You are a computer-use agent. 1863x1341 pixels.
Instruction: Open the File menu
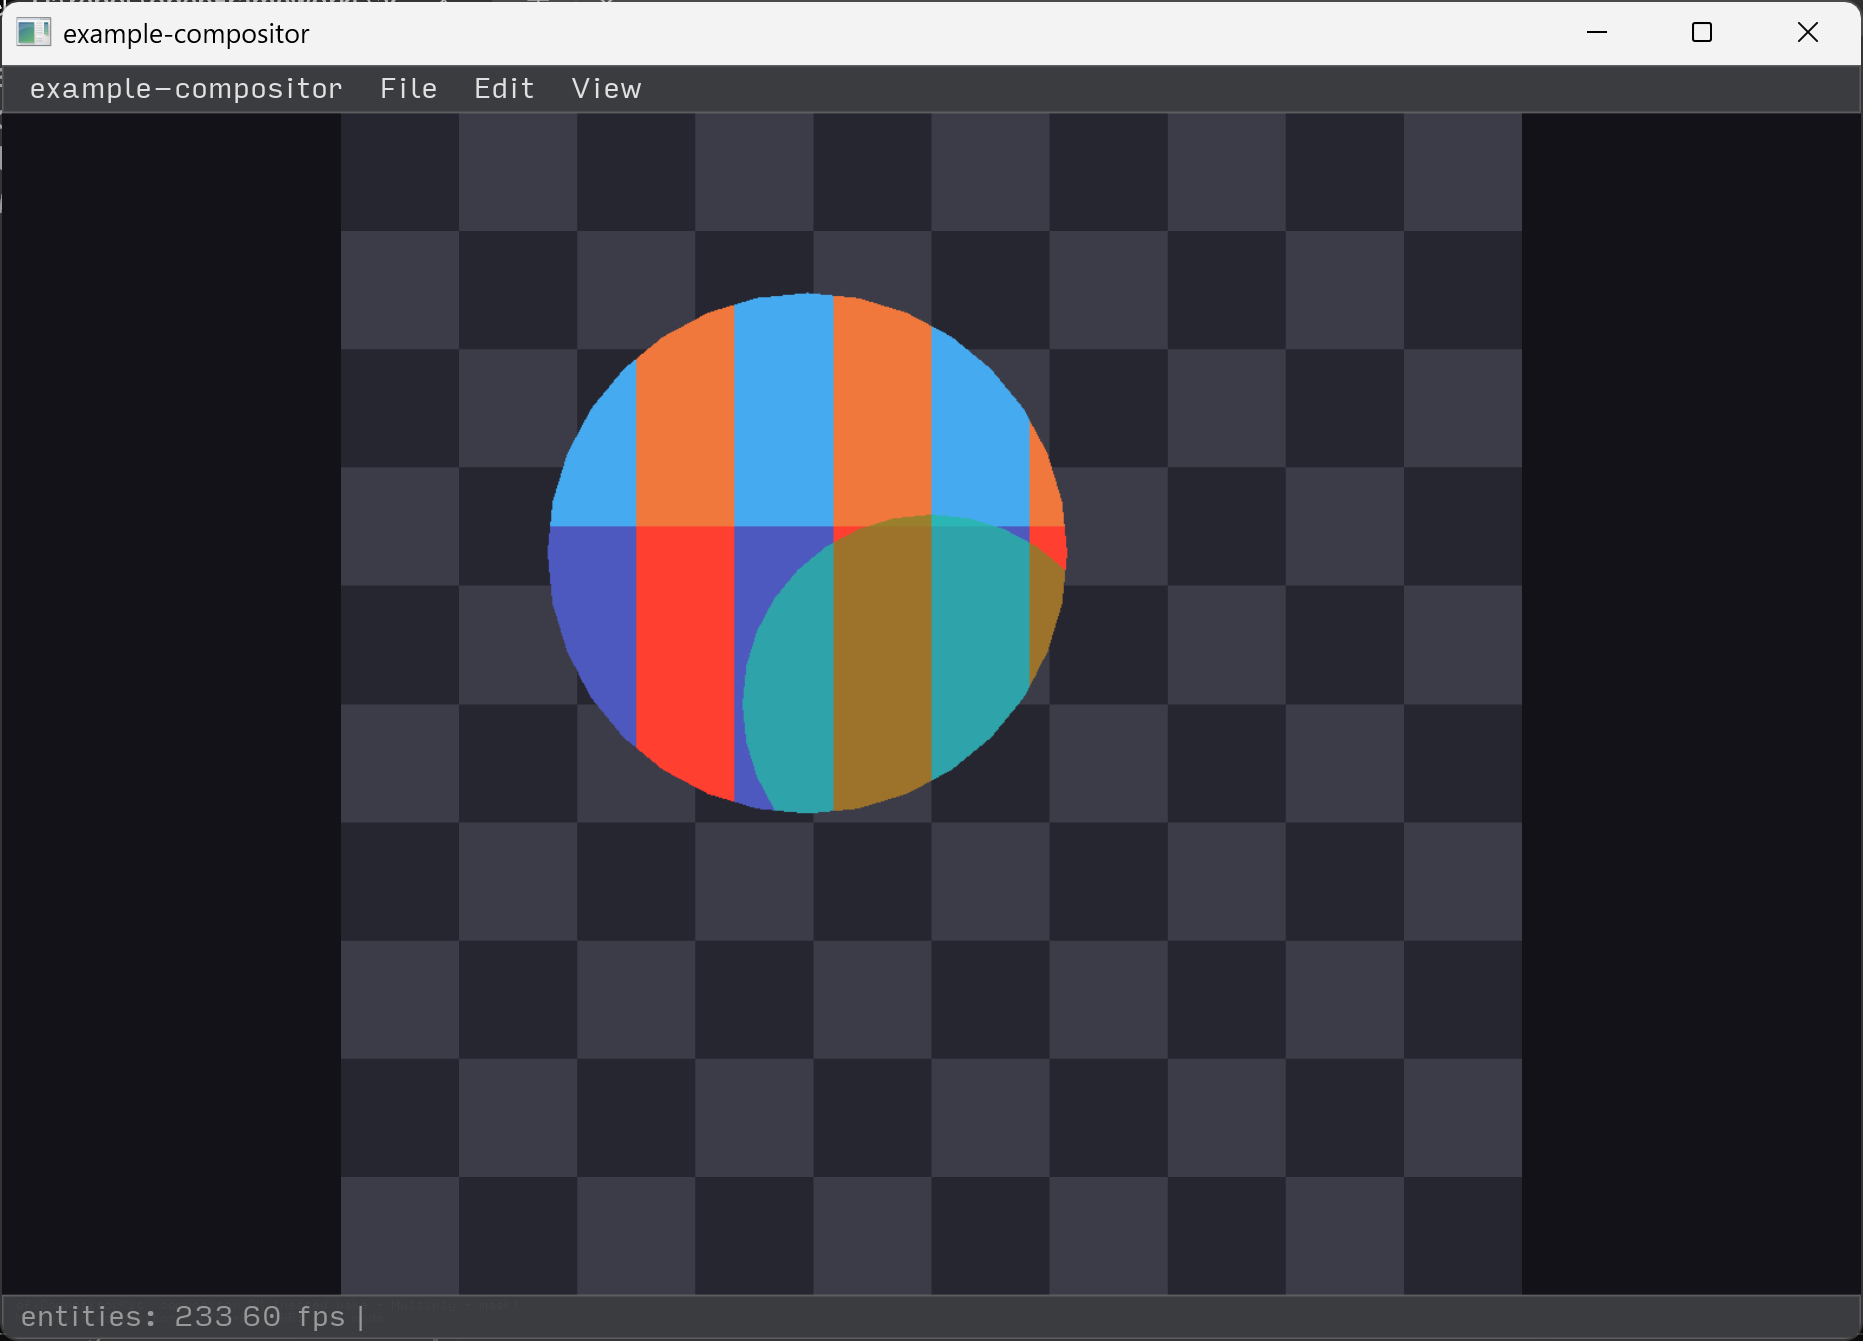click(x=408, y=89)
